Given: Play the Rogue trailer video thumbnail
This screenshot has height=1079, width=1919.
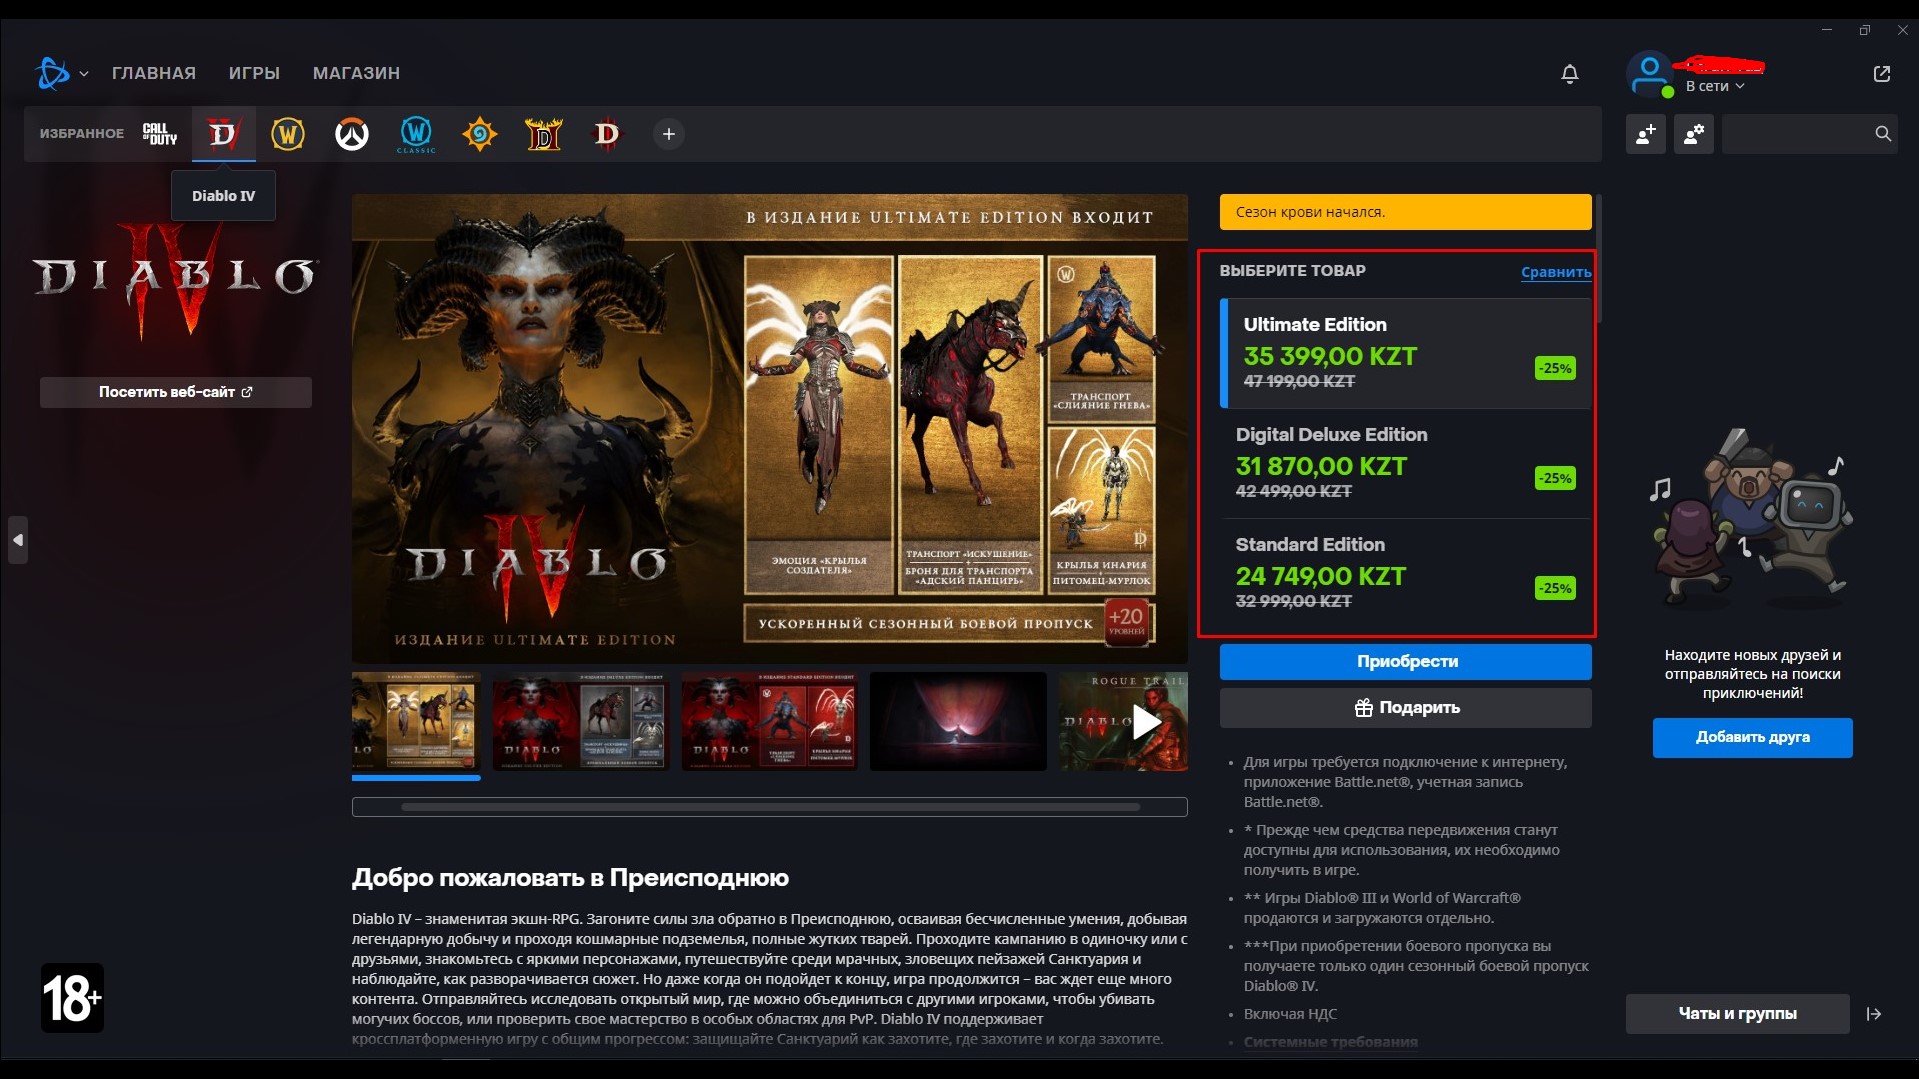Looking at the screenshot, I should coord(1124,722).
